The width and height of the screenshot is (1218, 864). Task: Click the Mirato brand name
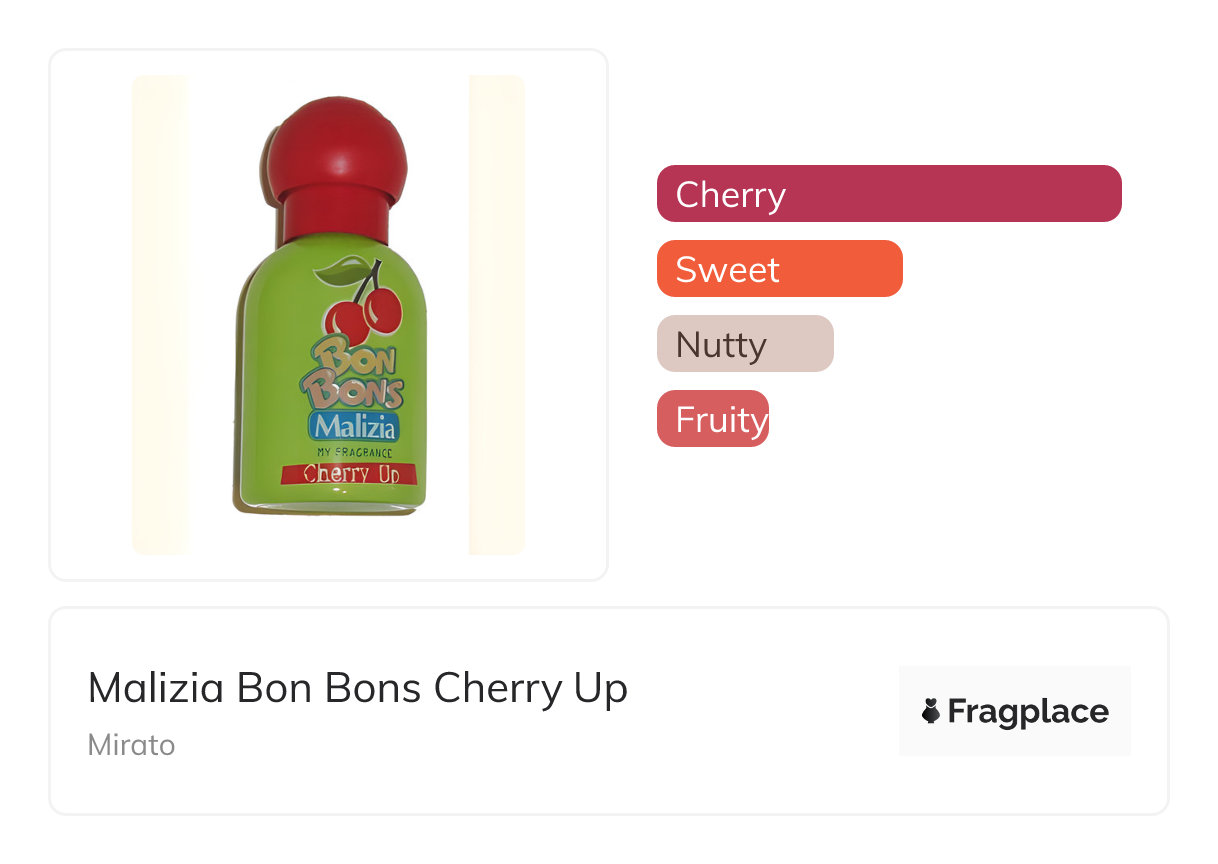(131, 745)
